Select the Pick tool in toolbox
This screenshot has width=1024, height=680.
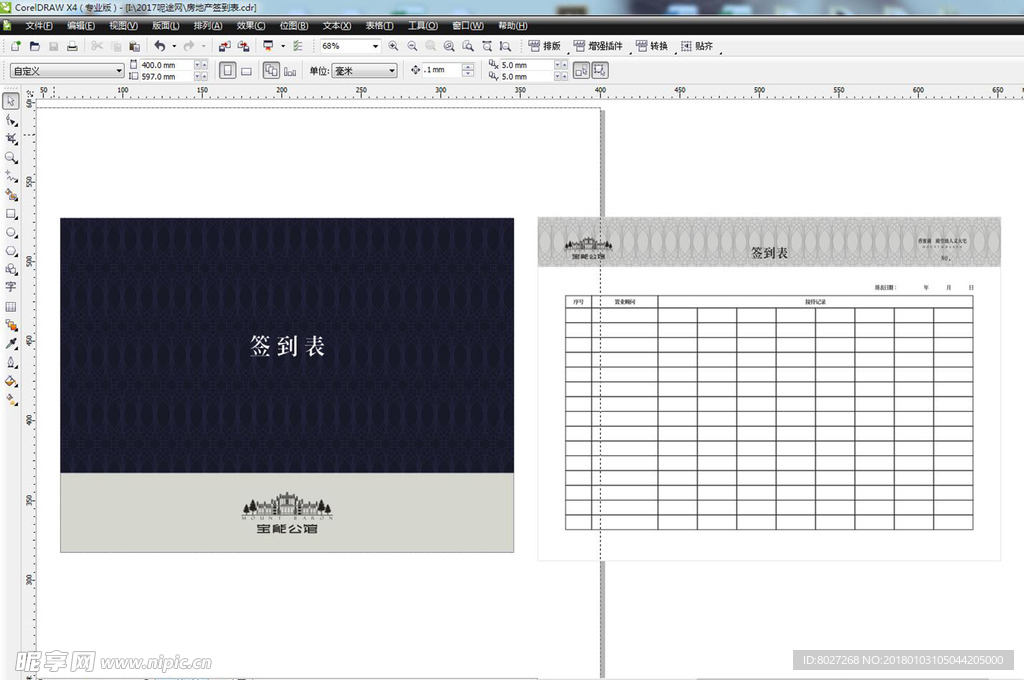(x=11, y=101)
